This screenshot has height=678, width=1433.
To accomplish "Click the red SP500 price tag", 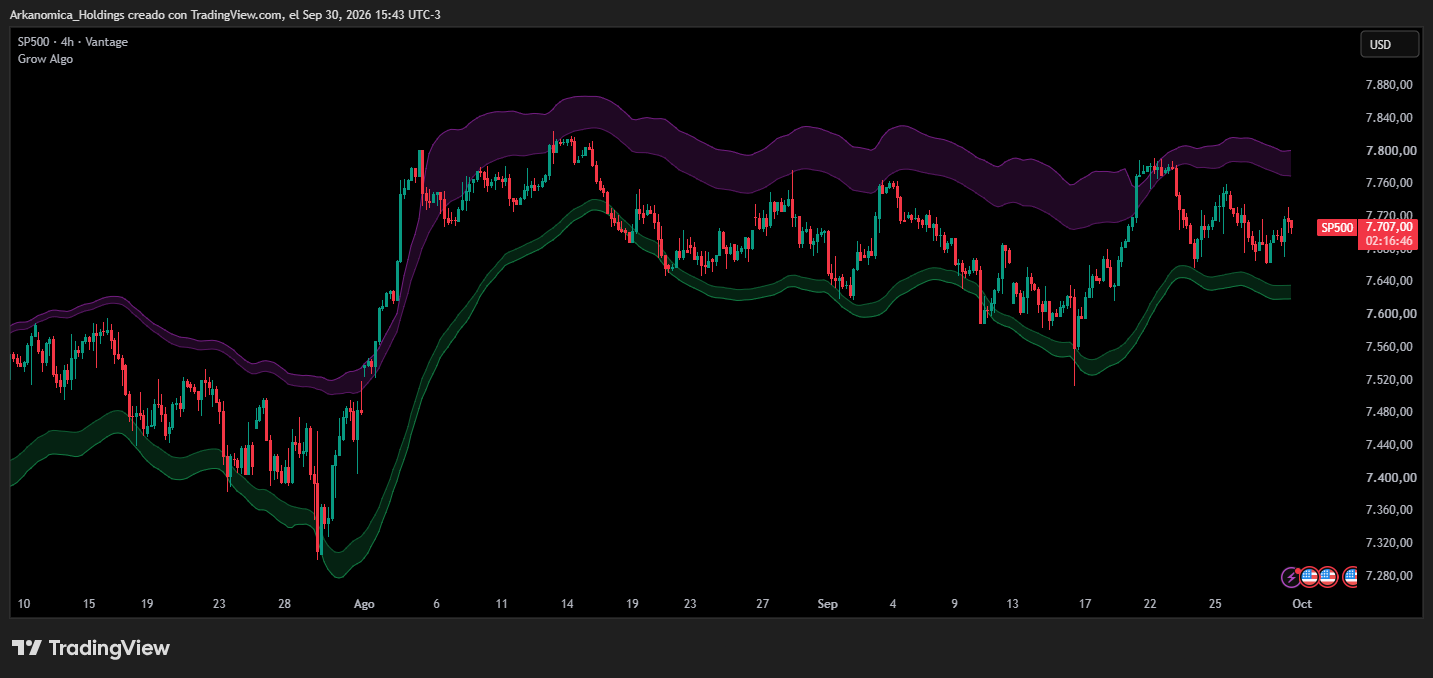I will click(x=1336, y=228).
